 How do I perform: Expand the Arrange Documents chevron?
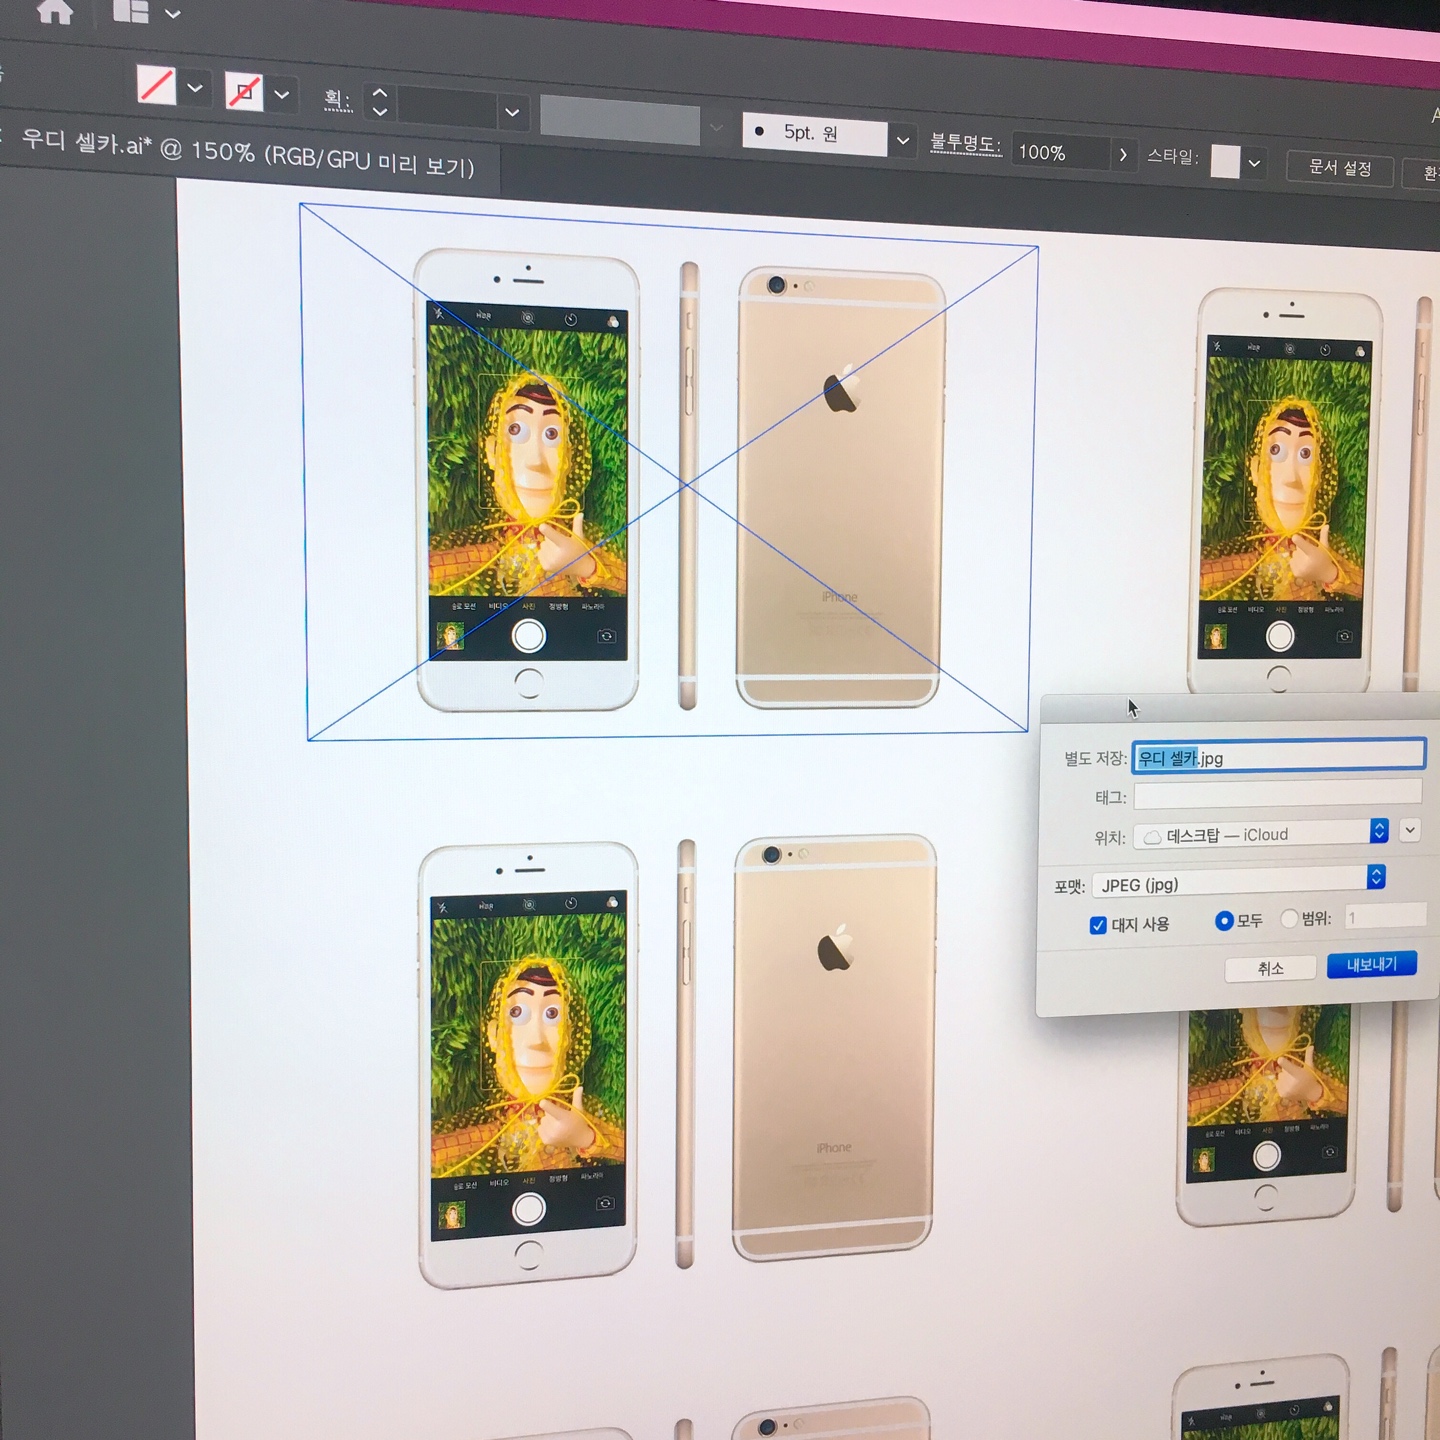coord(173,14)
